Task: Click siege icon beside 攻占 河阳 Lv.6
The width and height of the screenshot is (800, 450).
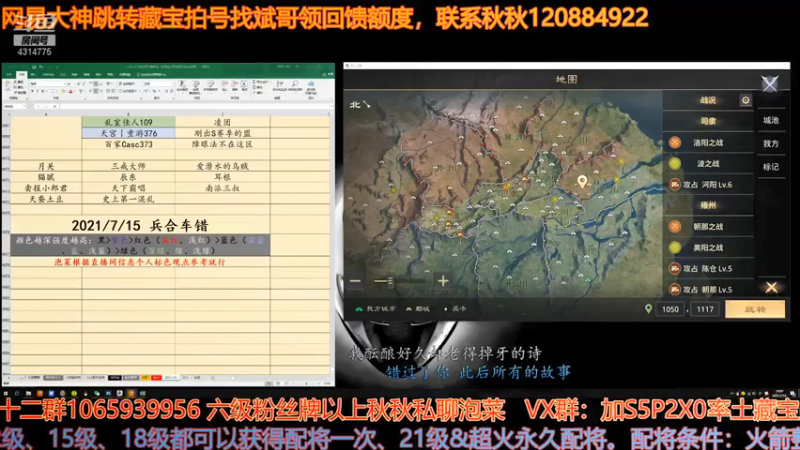Action: pos(674,184)
